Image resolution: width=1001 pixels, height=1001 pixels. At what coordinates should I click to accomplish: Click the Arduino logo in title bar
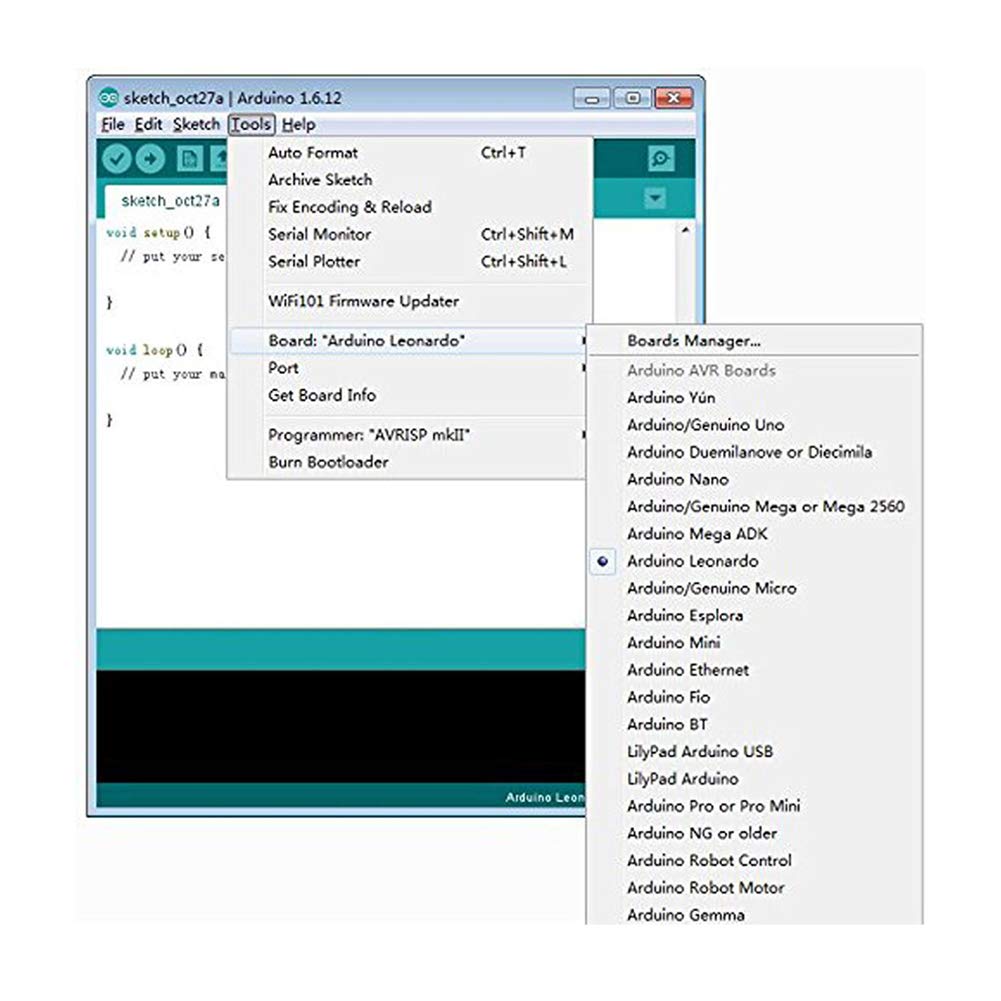(108, 98)
